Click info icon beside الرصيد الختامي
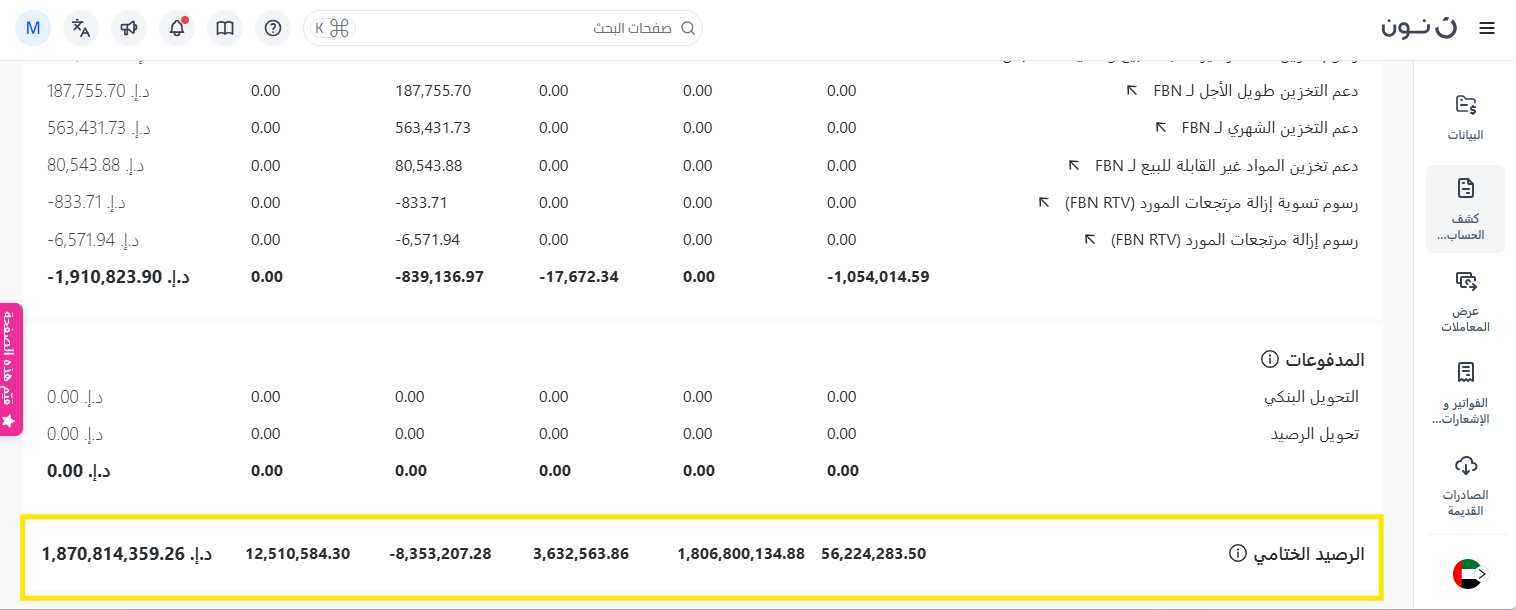Image resolution: width=1516 pixels, height=610 pixels. tap(1237, 554)
